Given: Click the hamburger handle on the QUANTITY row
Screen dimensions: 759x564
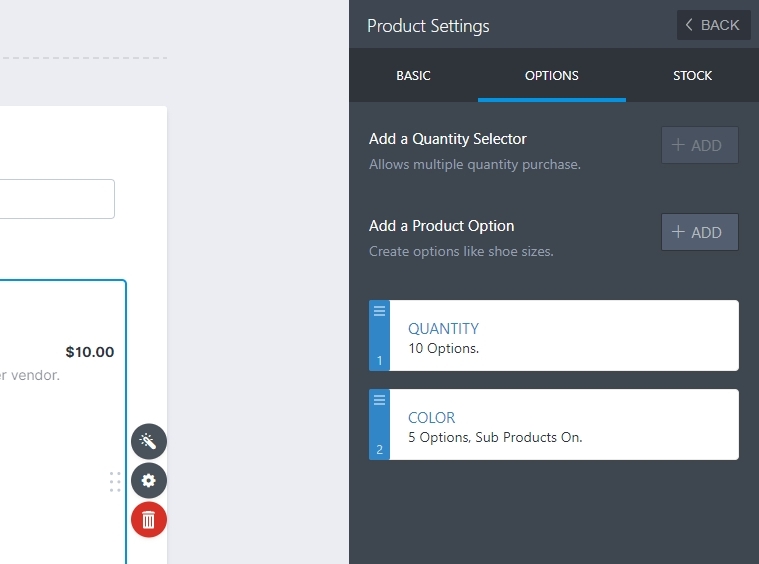Looking at the screenshot, I should 379,311.
